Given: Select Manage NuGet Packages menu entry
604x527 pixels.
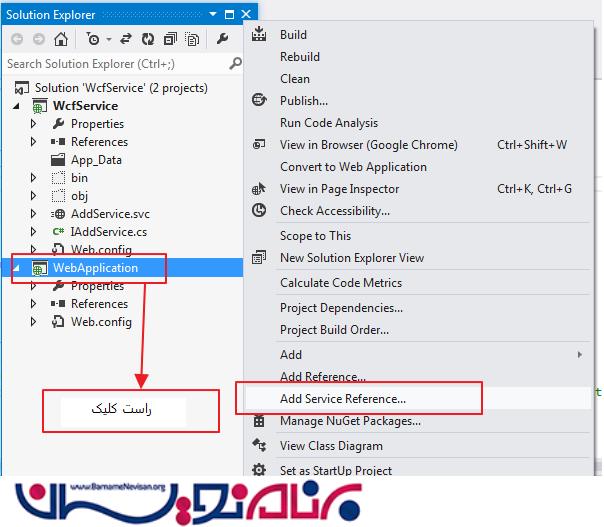Looking at the screenshot, I should (x=350, y=421).
